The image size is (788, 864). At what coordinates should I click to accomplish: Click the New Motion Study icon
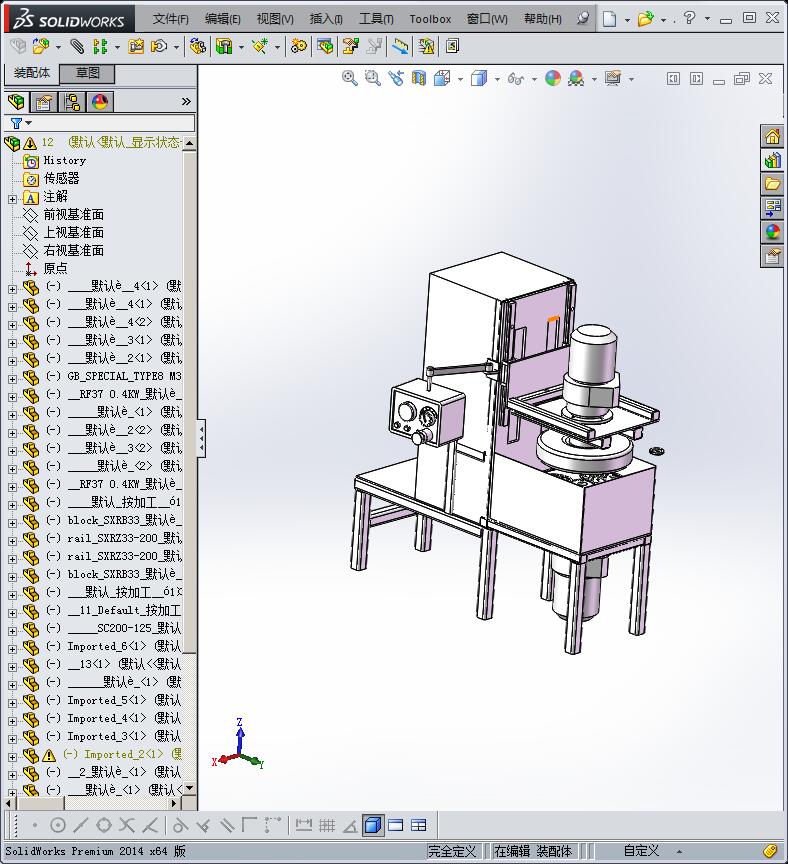tap(299, 46)
